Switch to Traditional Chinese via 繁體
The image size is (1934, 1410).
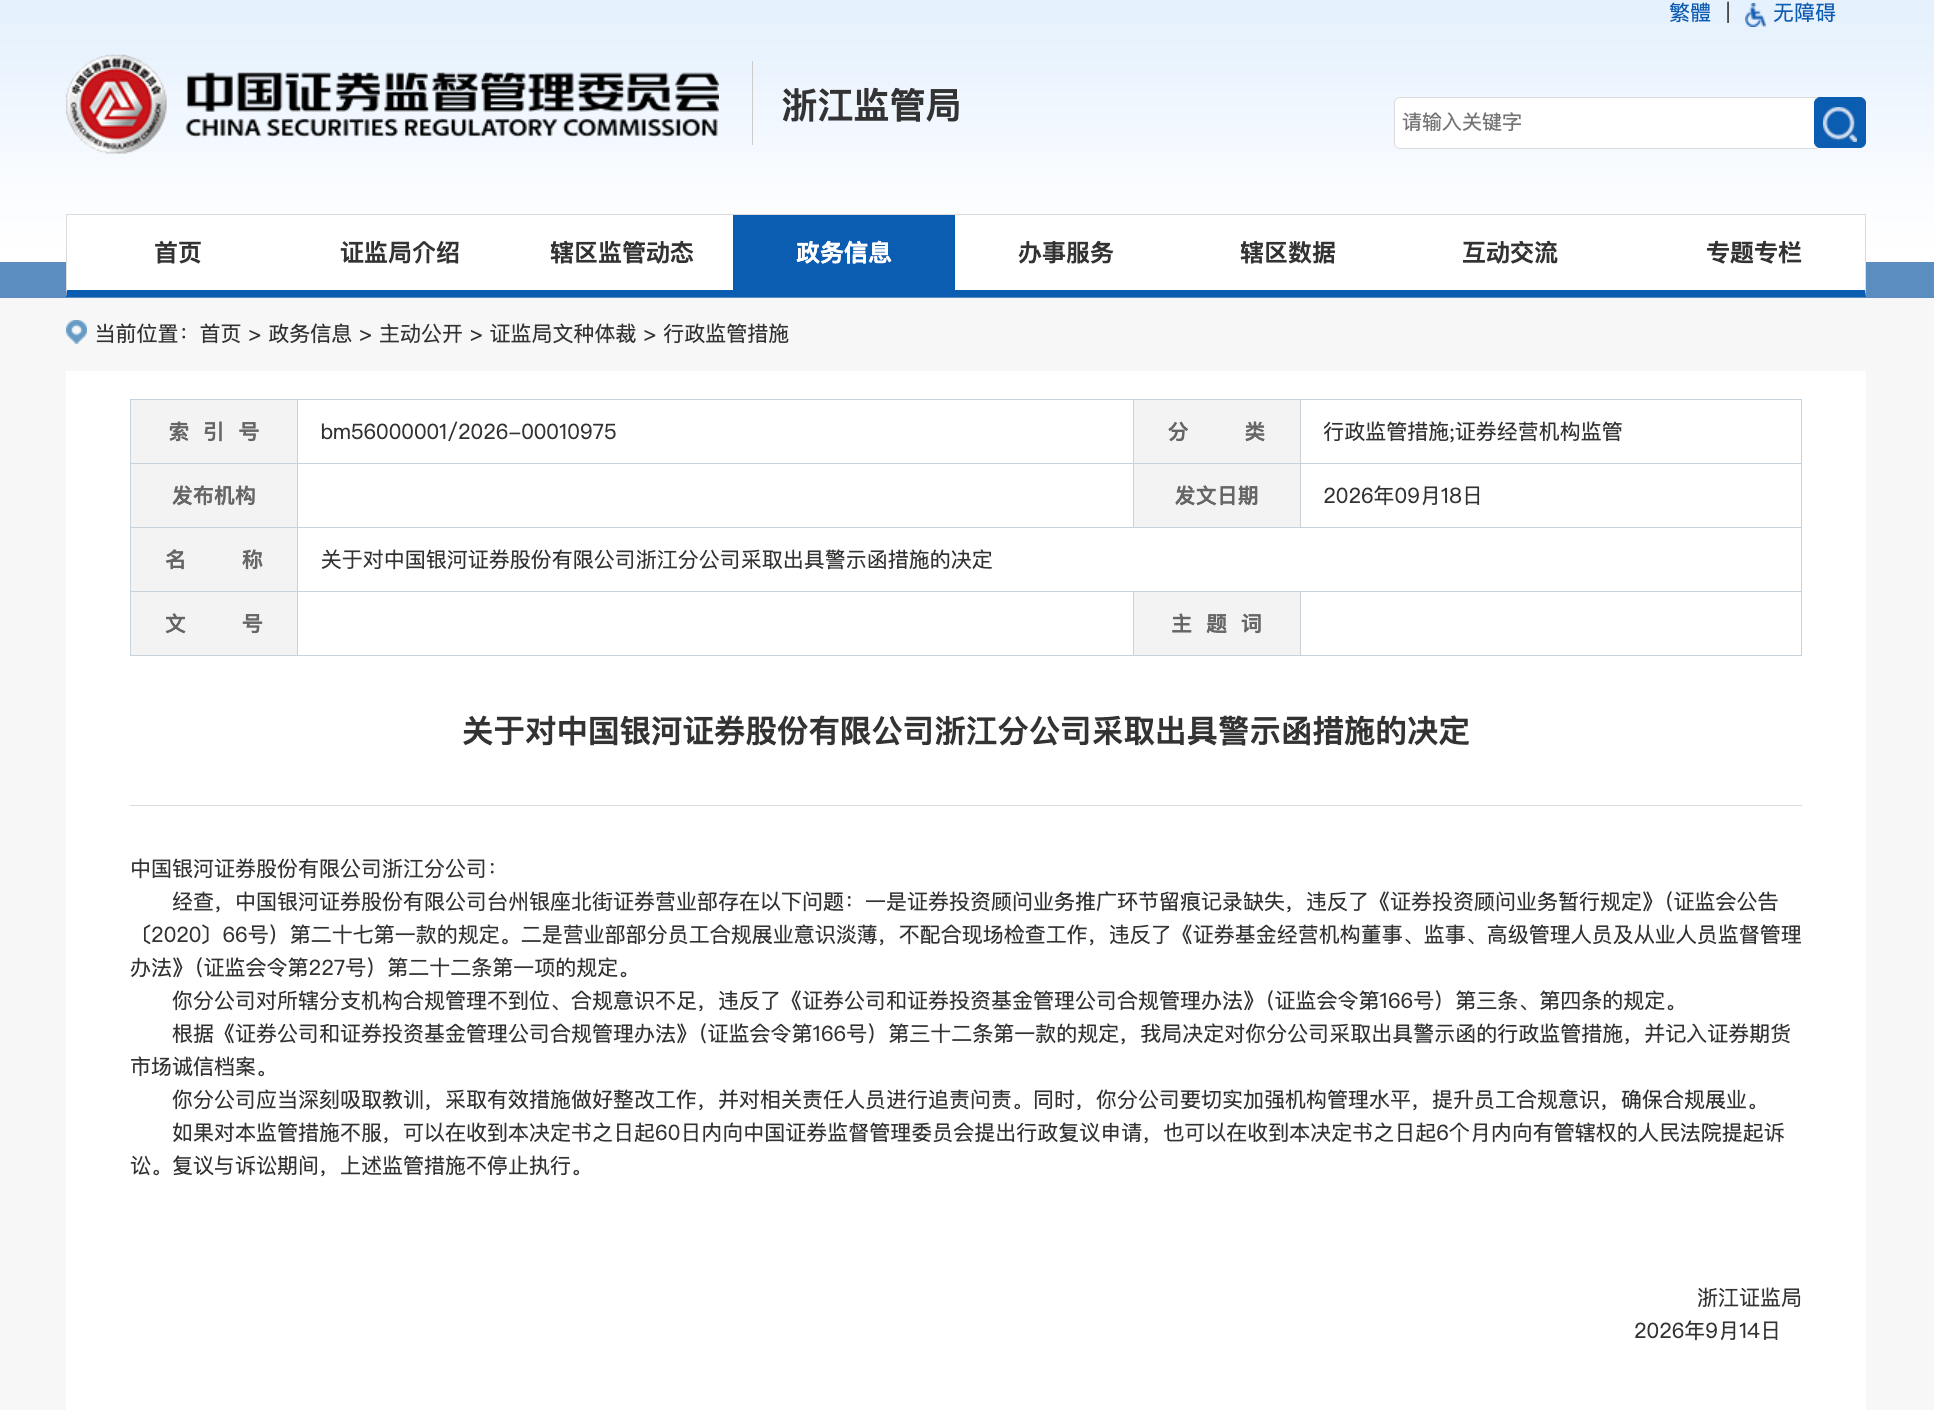pos(1689,13)
